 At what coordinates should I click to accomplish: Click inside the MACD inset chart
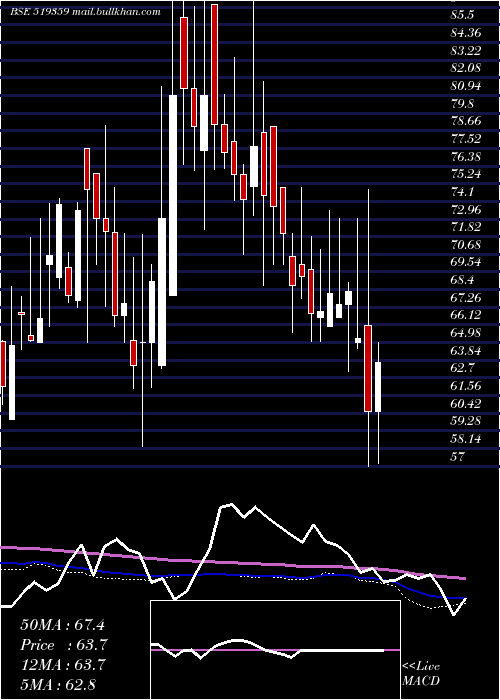275,650
